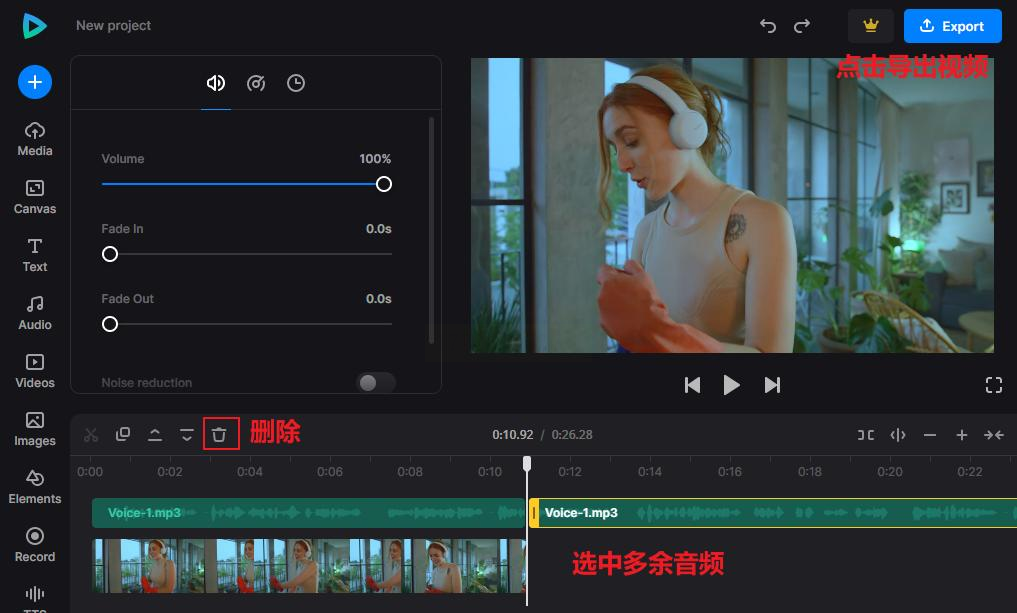Screen dimensions: 1017x613
Task: Open the Images panel
Action: coord(35,429)
